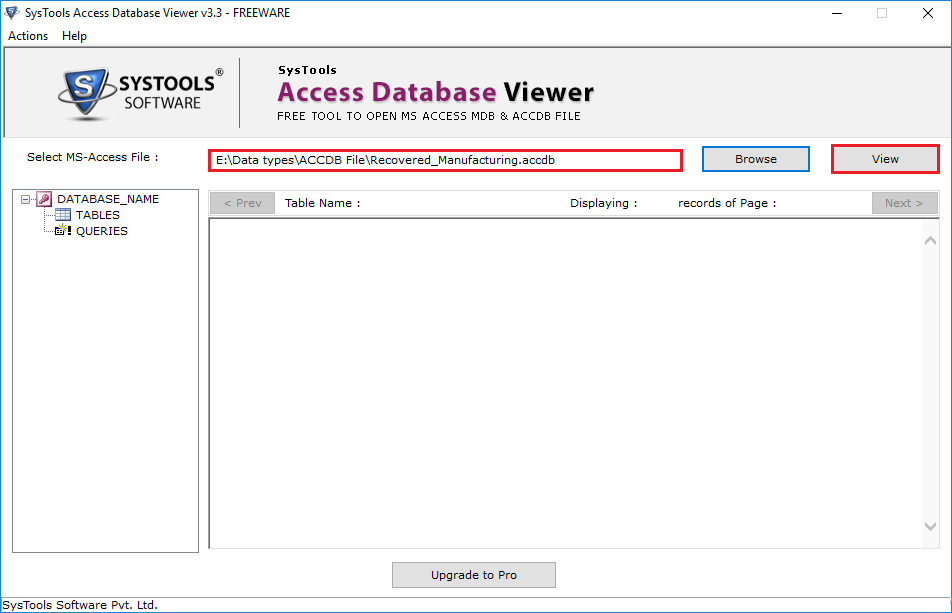Click the Upgrade to Pro button
Screen dimensions: 952x613
[x=474, y=575]
